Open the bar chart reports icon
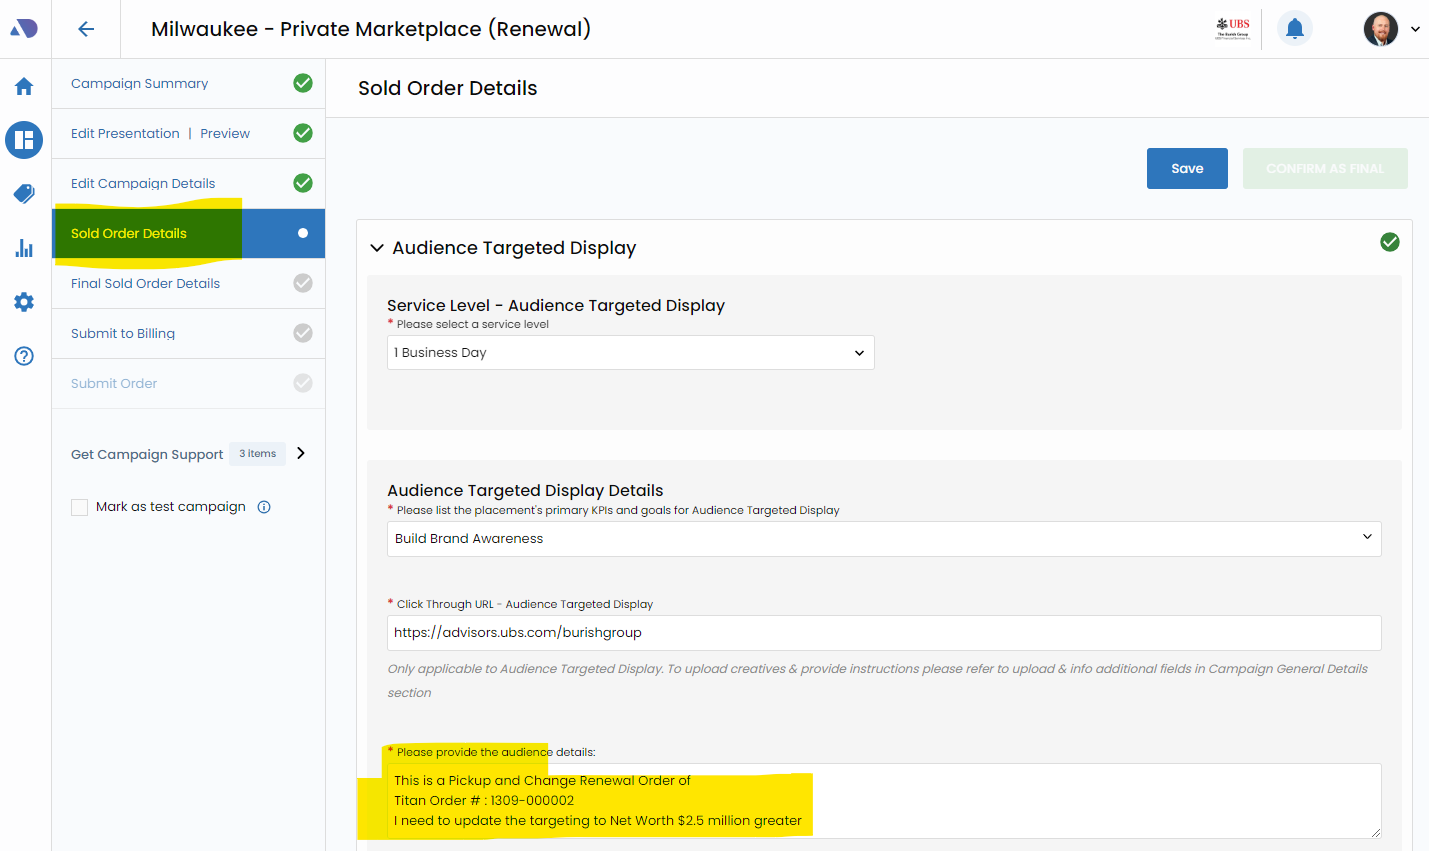Image resolution: width=1429 pixels, height=851 pixels. click(x=24, y=248)
